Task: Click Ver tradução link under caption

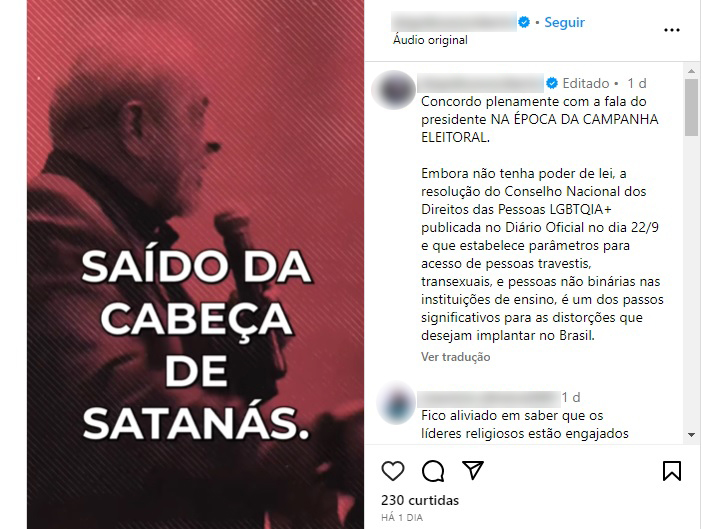Action: coord(455,357)
